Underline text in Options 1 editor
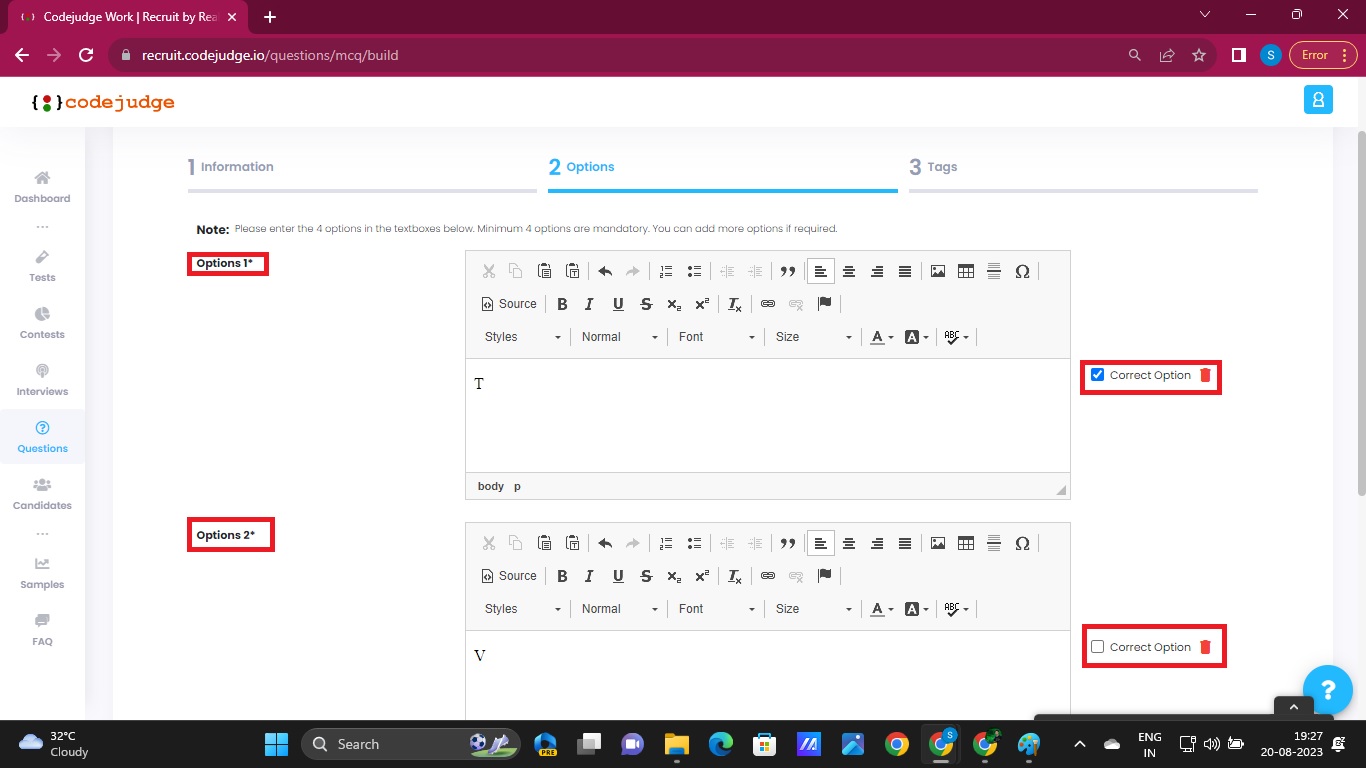 point(618,304)
